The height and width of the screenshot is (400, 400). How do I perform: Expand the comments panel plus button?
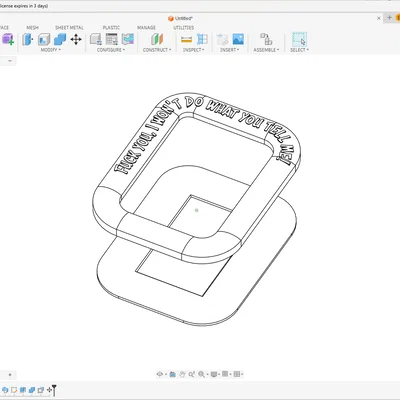pyautogui.click(x=10, y=375)
